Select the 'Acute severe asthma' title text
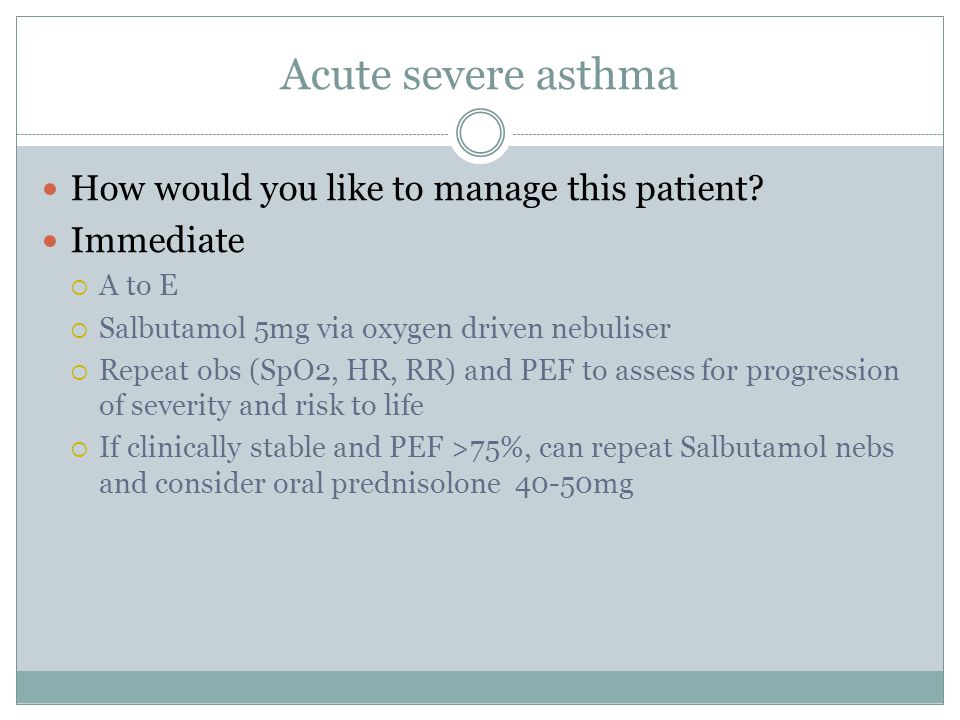The width and height of the screenshot is (960, 720). 479,75
